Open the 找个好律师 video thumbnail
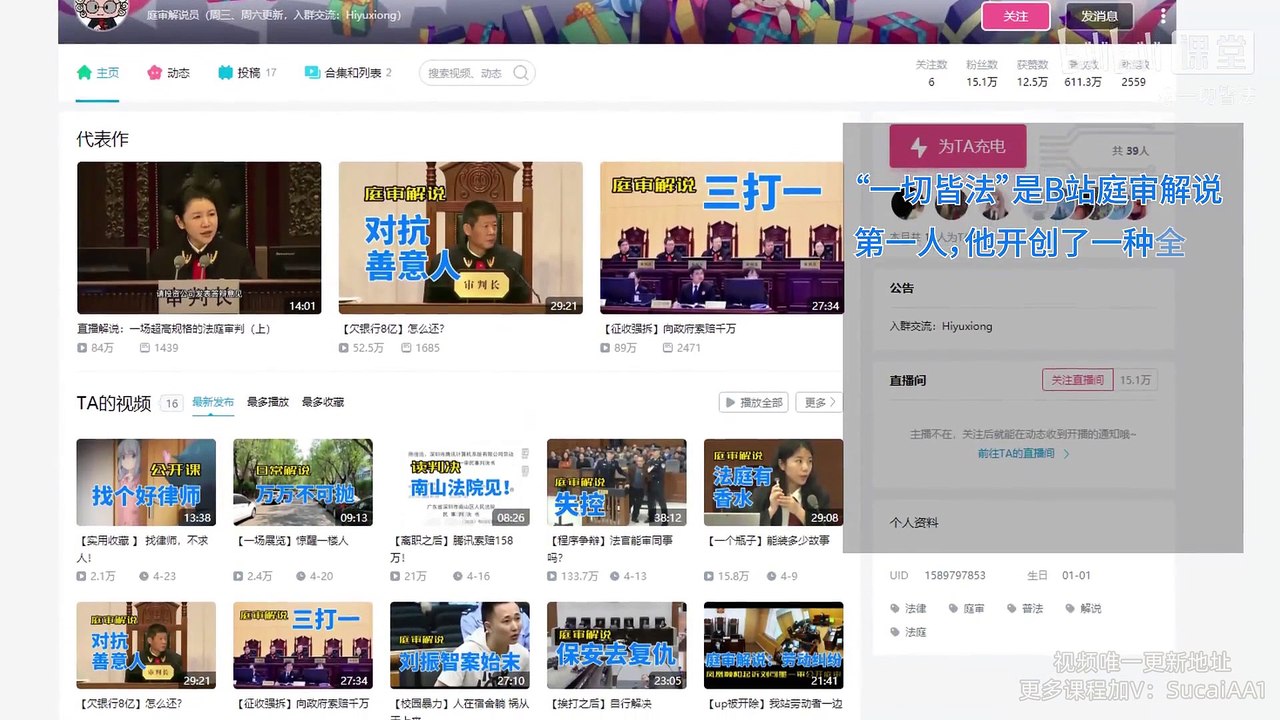 point(146,483)
